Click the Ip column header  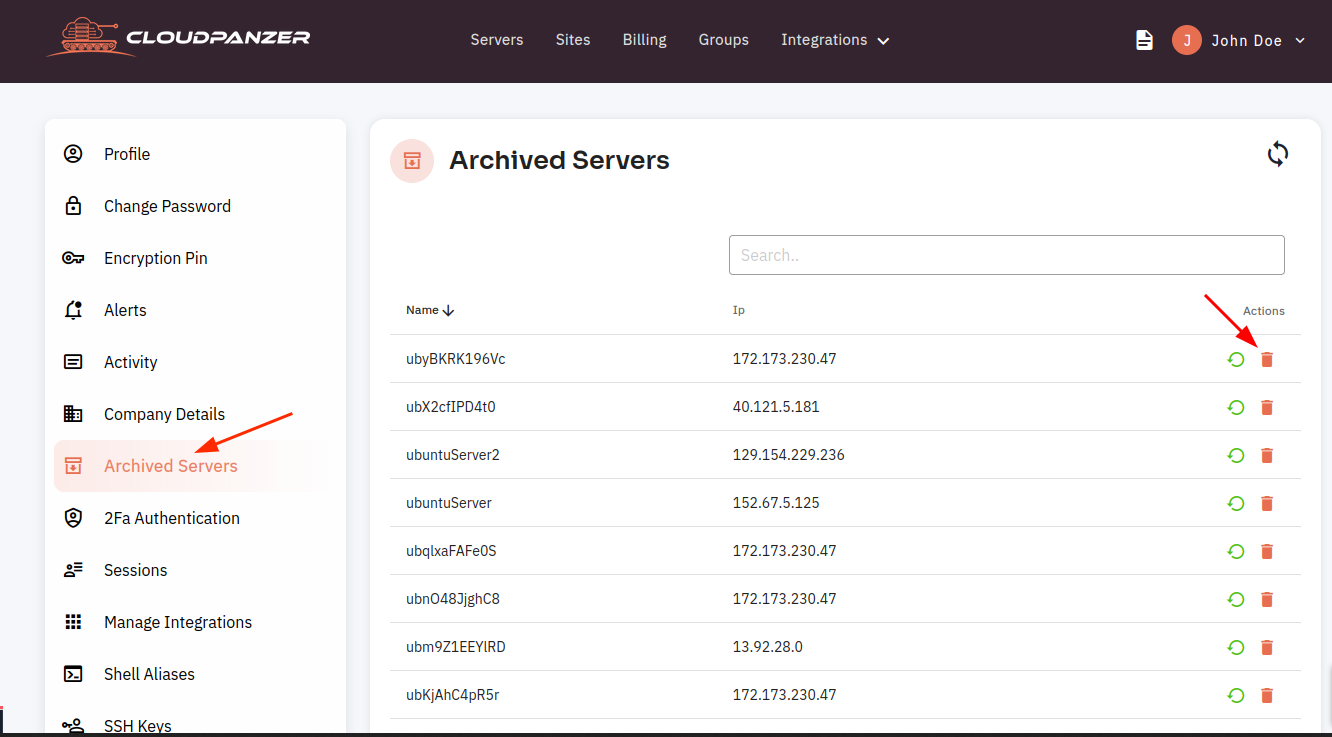coord(739,310)
